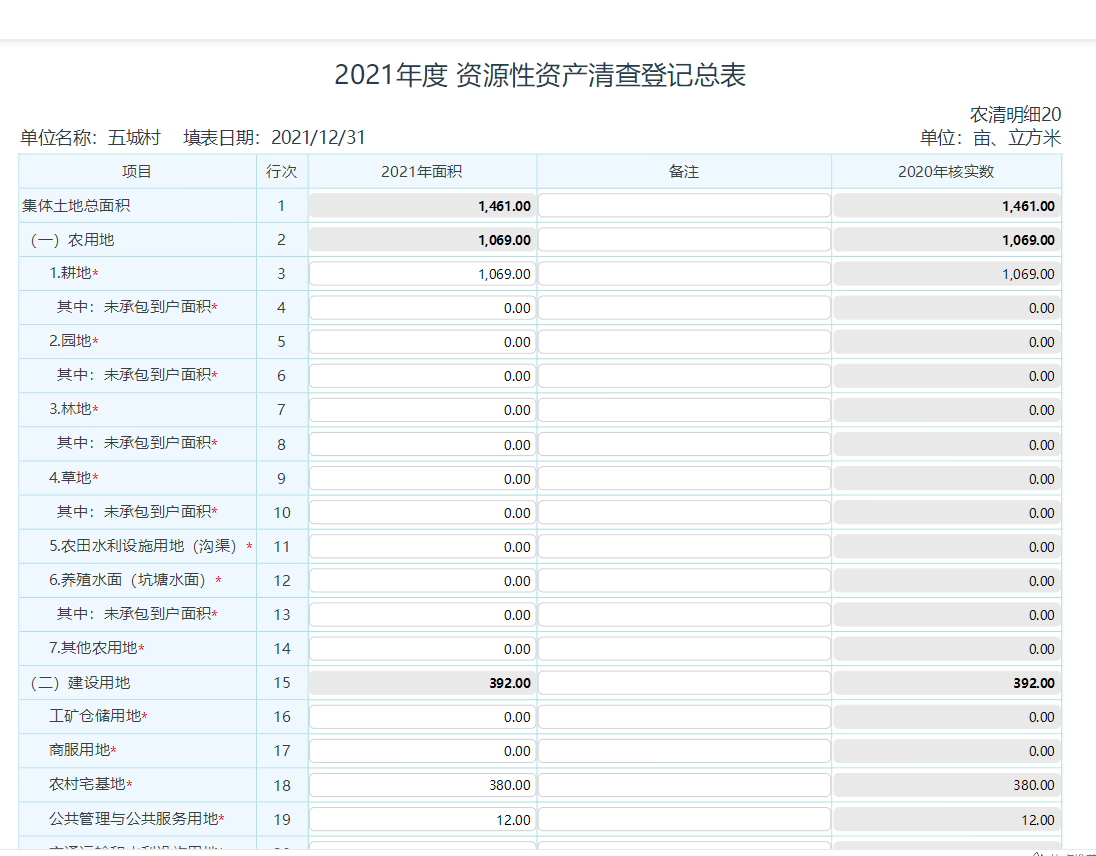Click remarks field for 商服用地
The image size is (1096, 856).
tap(684, 751)
